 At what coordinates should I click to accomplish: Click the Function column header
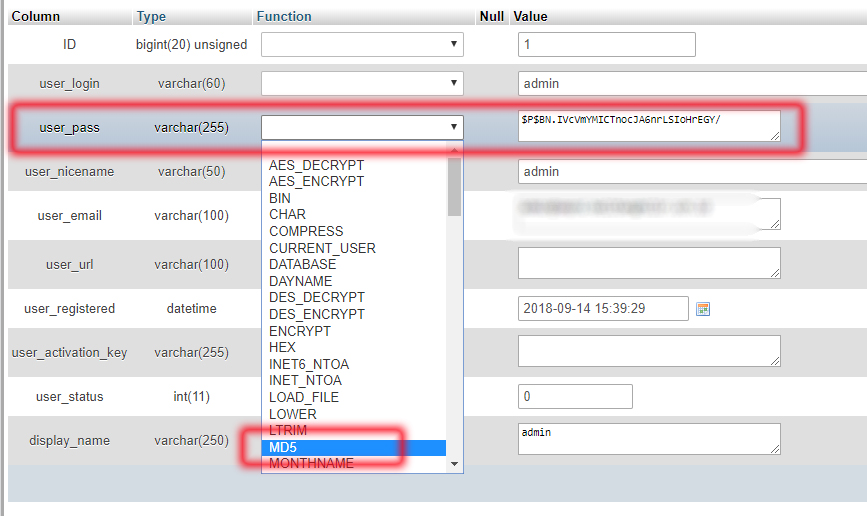click(x=284, y=17)
